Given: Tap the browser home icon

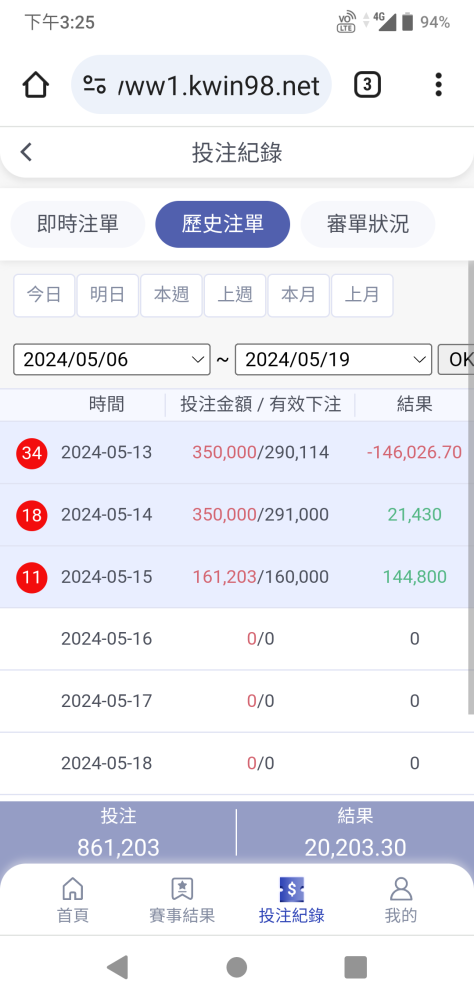Looking at the screenshot, I should coord(36,85).
